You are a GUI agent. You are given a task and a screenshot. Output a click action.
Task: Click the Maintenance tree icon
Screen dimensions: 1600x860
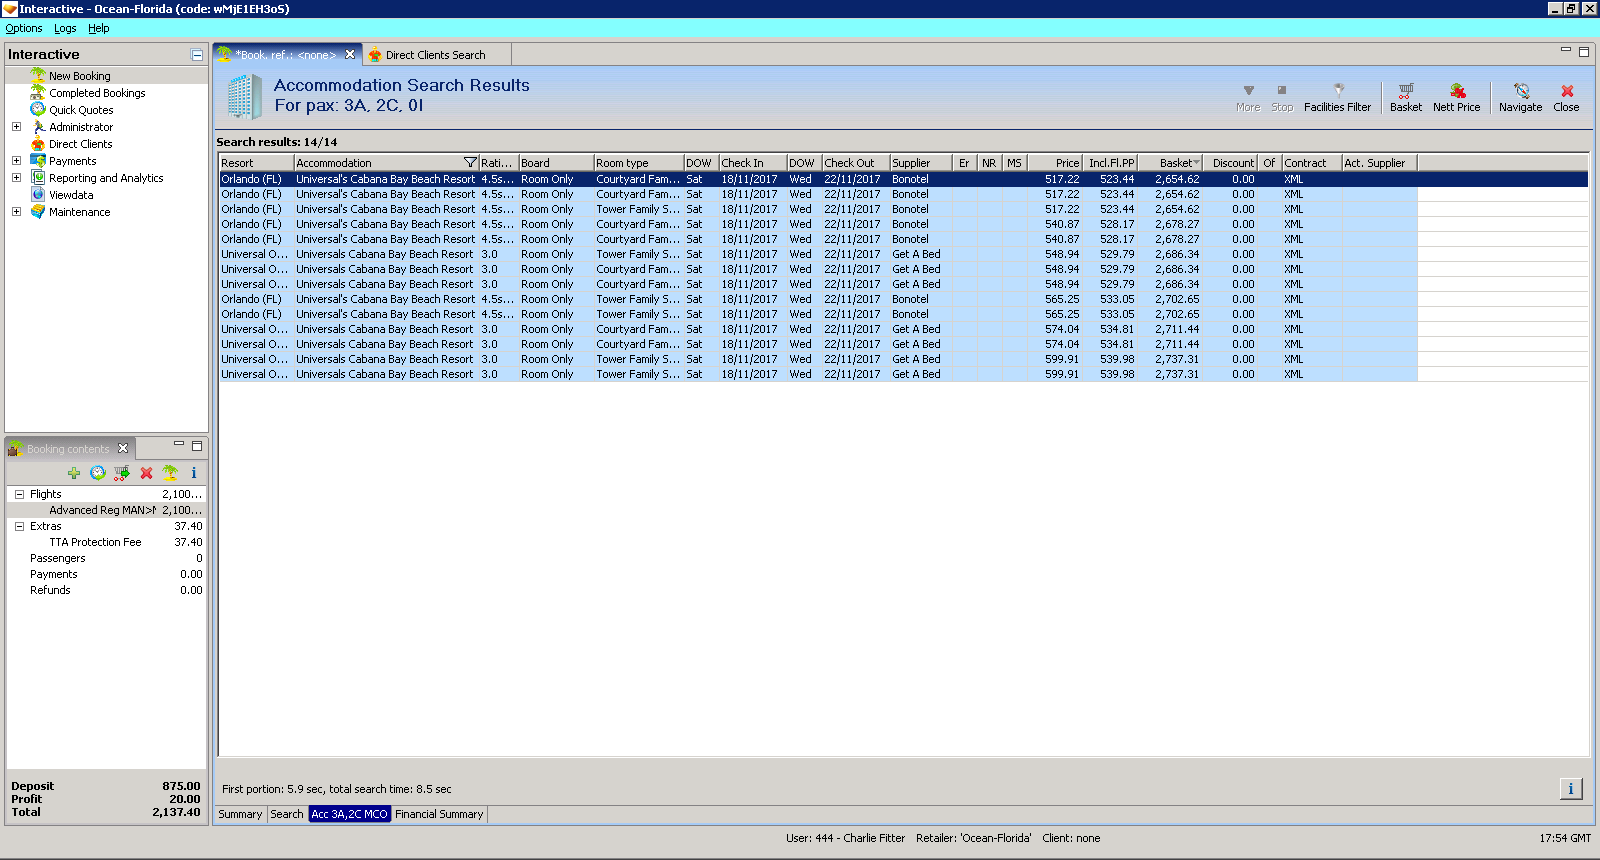point(38,211)
